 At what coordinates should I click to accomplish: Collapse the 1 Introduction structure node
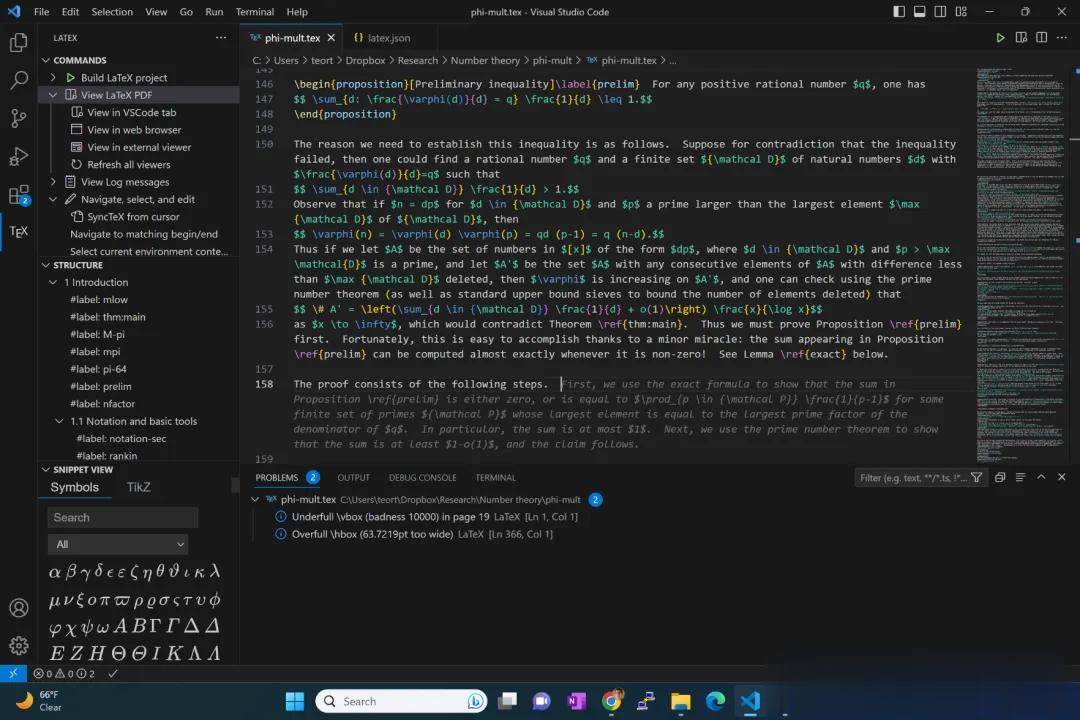pyautogui.click(x=53, y=282)
